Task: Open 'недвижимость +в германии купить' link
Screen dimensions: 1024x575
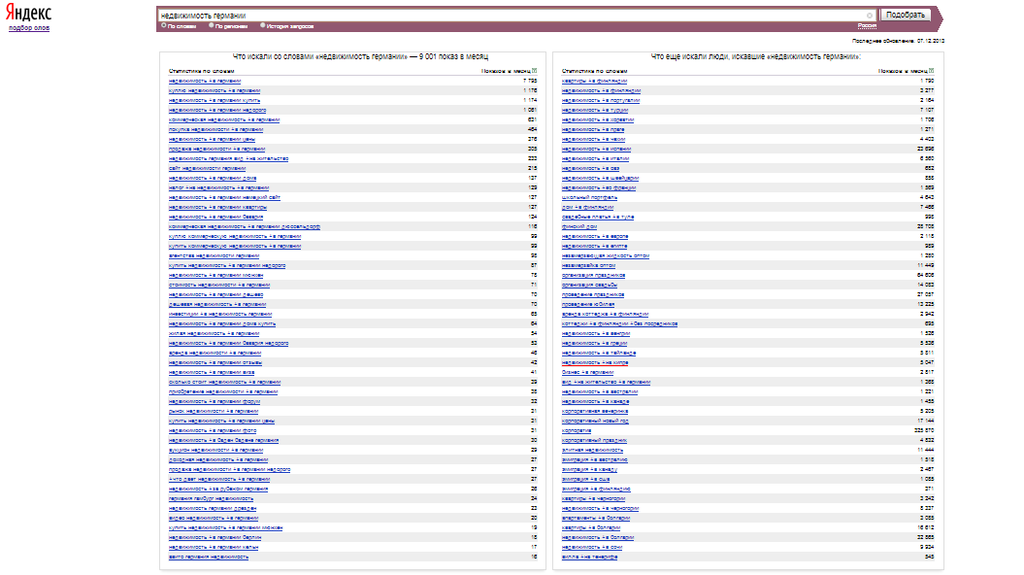Action: [214, 101]
